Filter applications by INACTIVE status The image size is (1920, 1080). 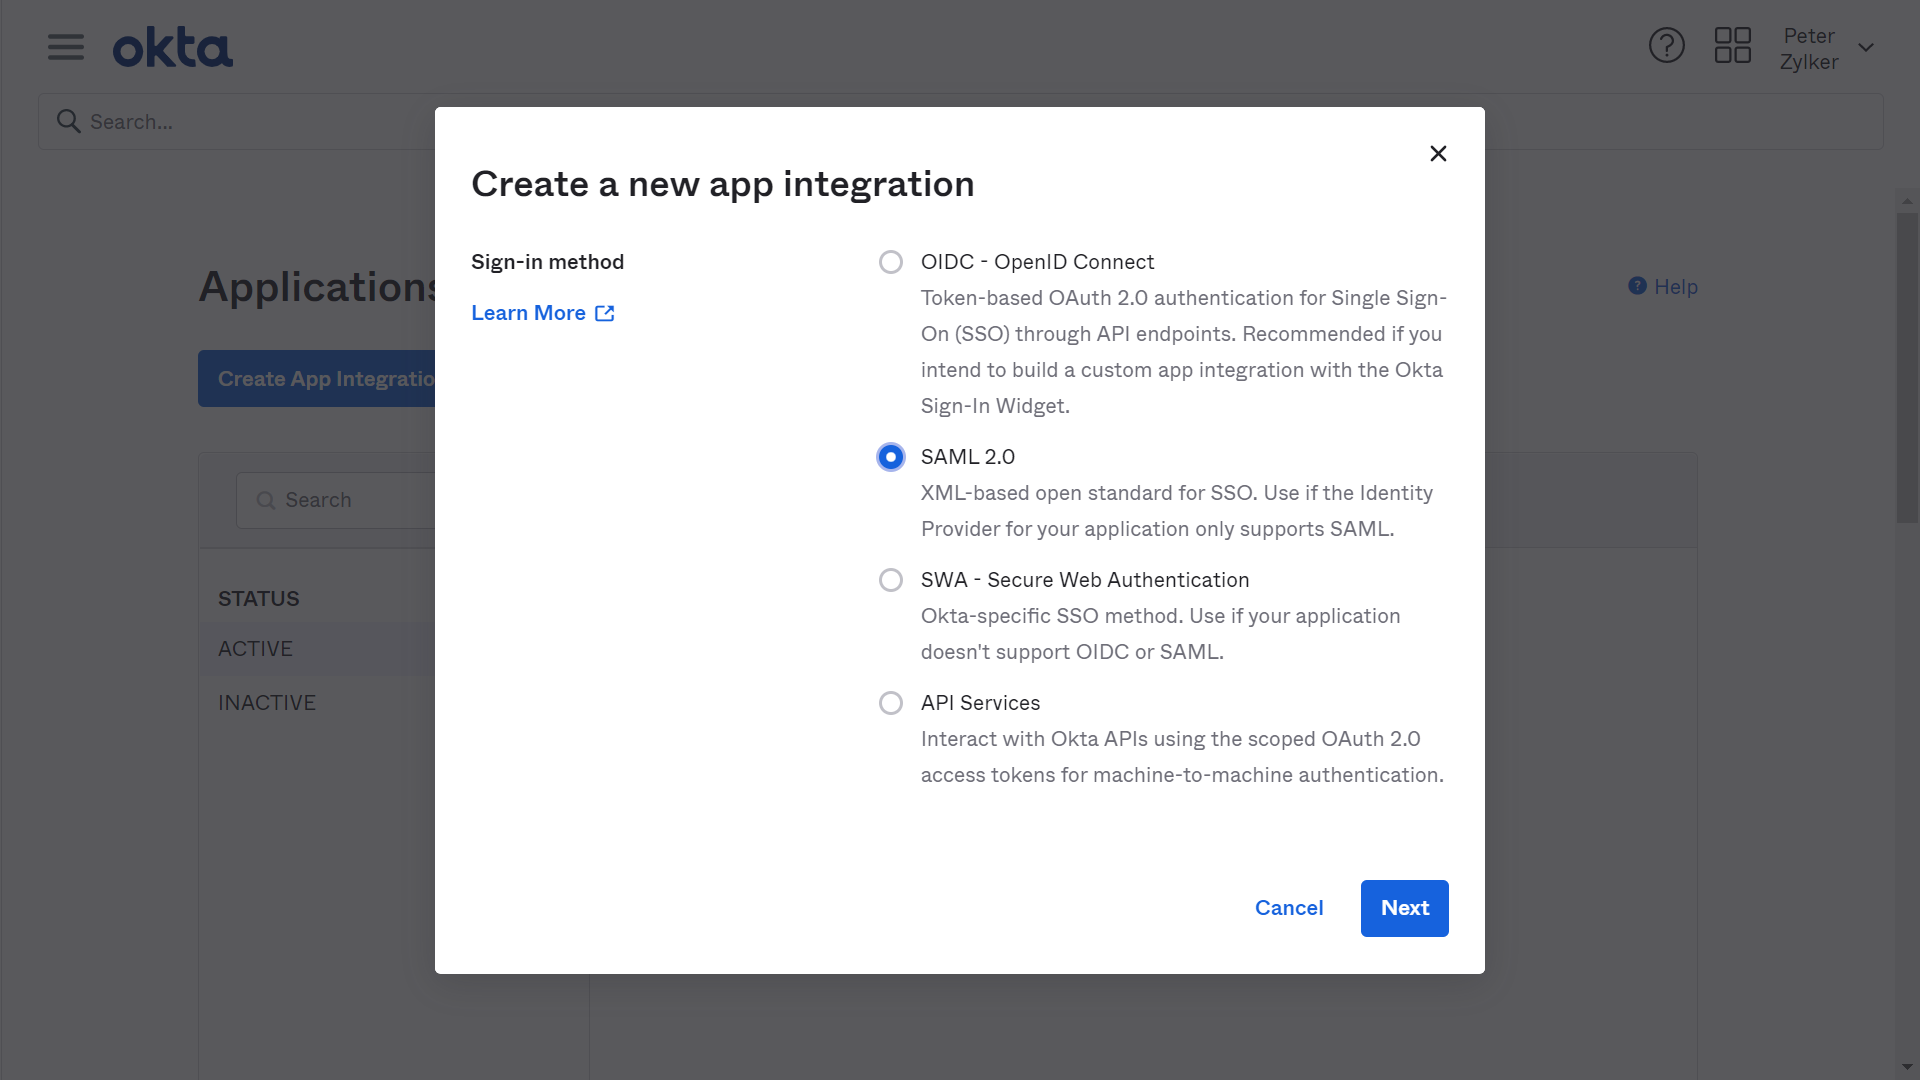(267, 703)
